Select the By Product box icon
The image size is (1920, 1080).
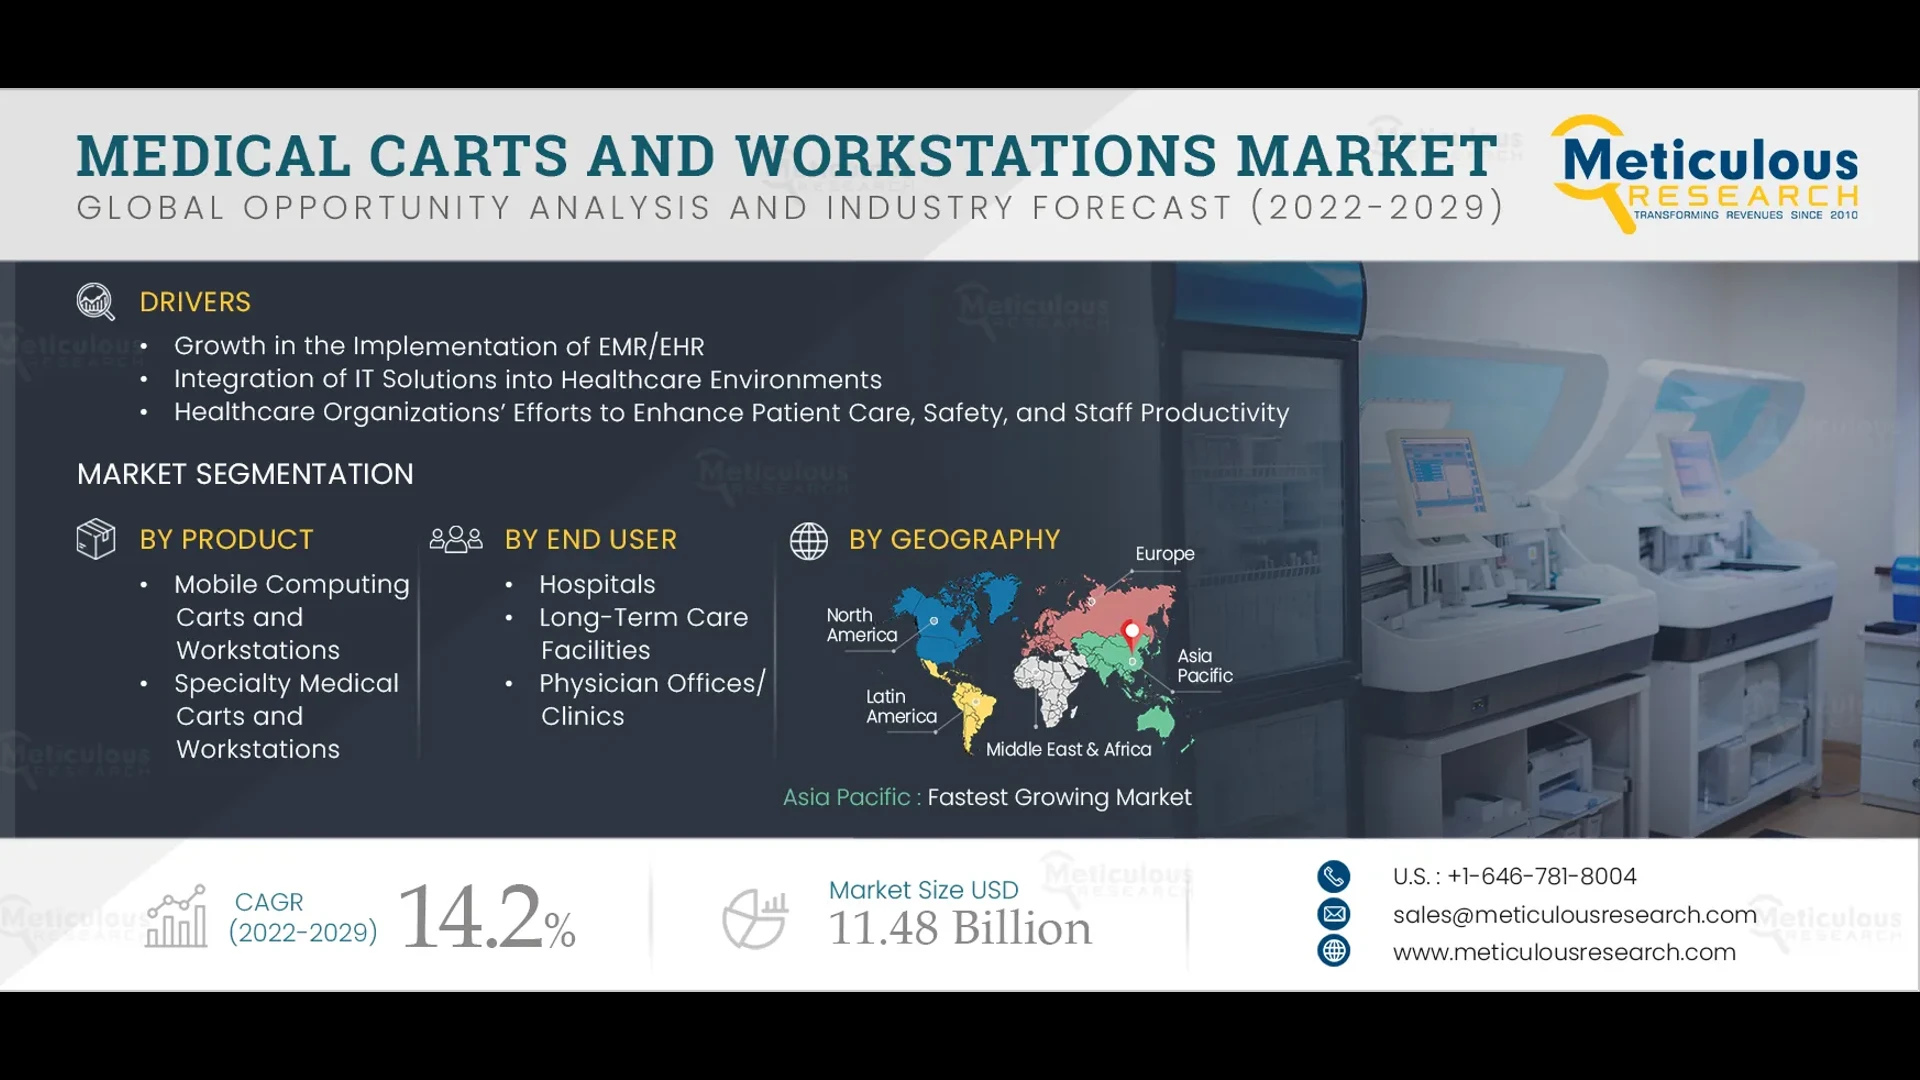coord(95,540)
